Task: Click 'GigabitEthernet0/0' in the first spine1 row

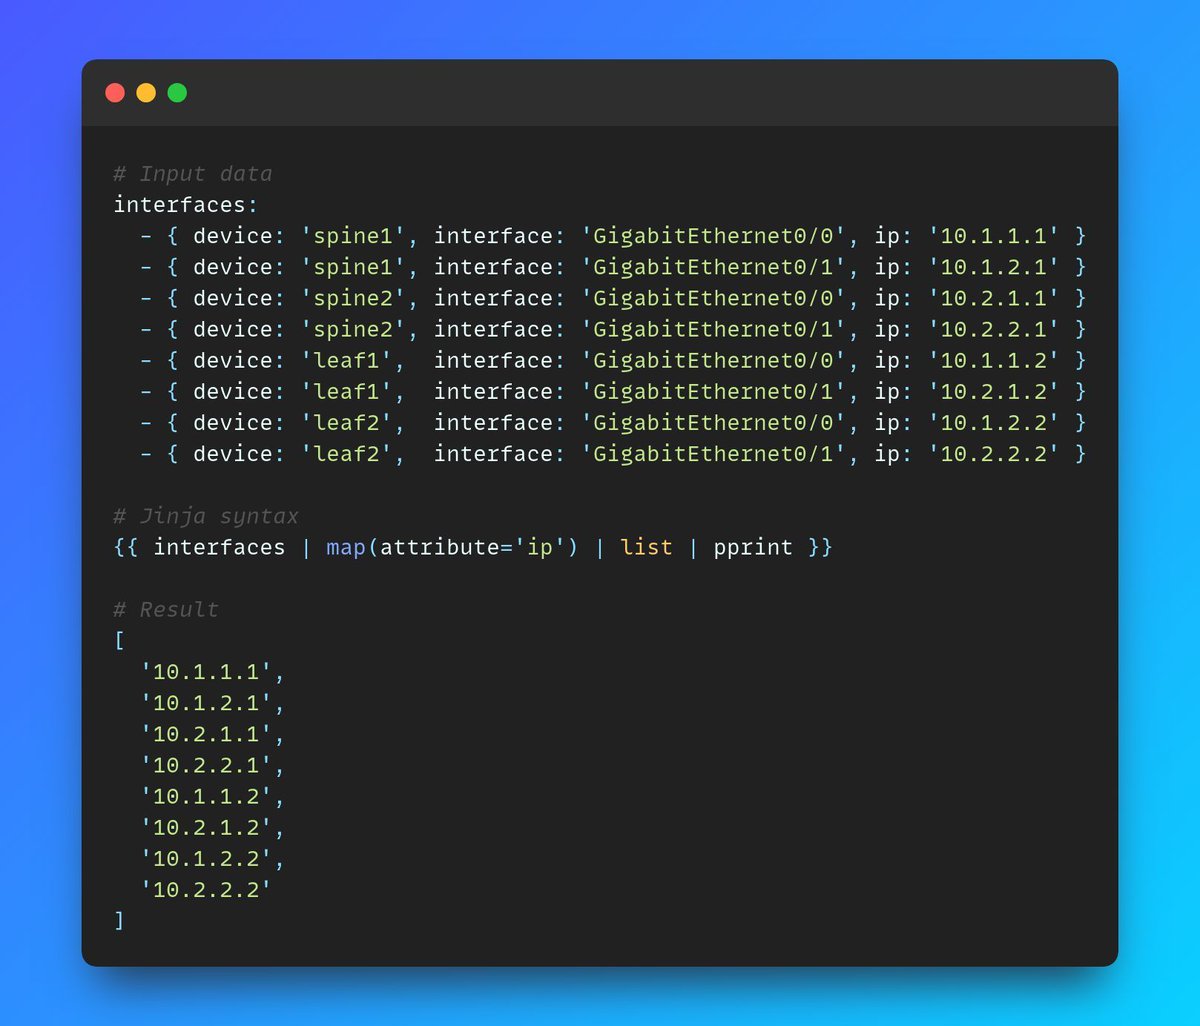Action: (714, 236)
